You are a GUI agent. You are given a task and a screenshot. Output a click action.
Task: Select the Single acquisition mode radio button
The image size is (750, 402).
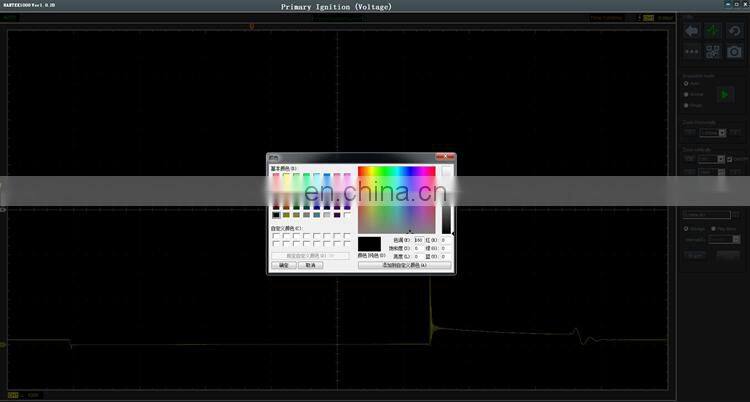[x=685, y=105]
